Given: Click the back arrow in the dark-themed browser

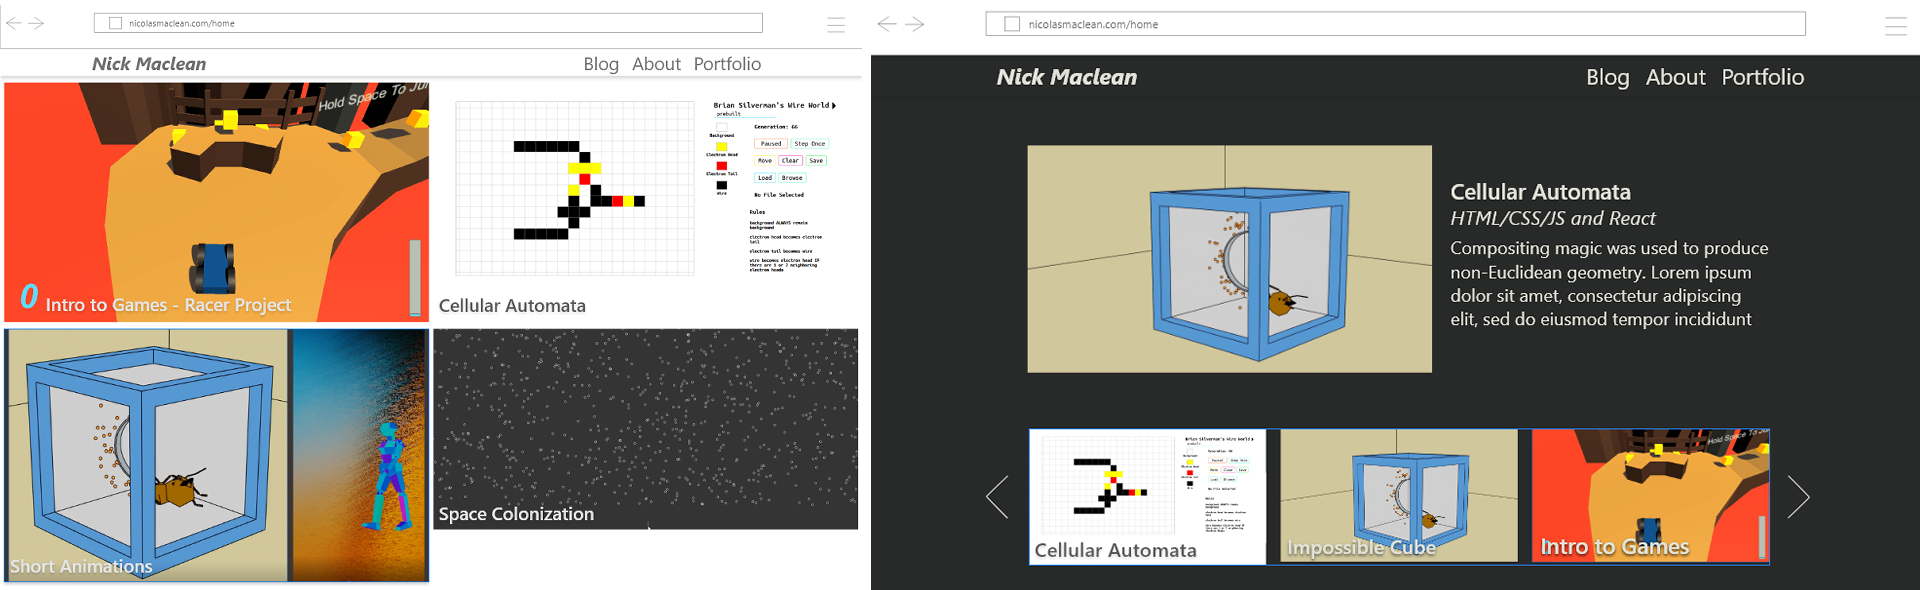Looking at the screenshot, I should 886,24.
